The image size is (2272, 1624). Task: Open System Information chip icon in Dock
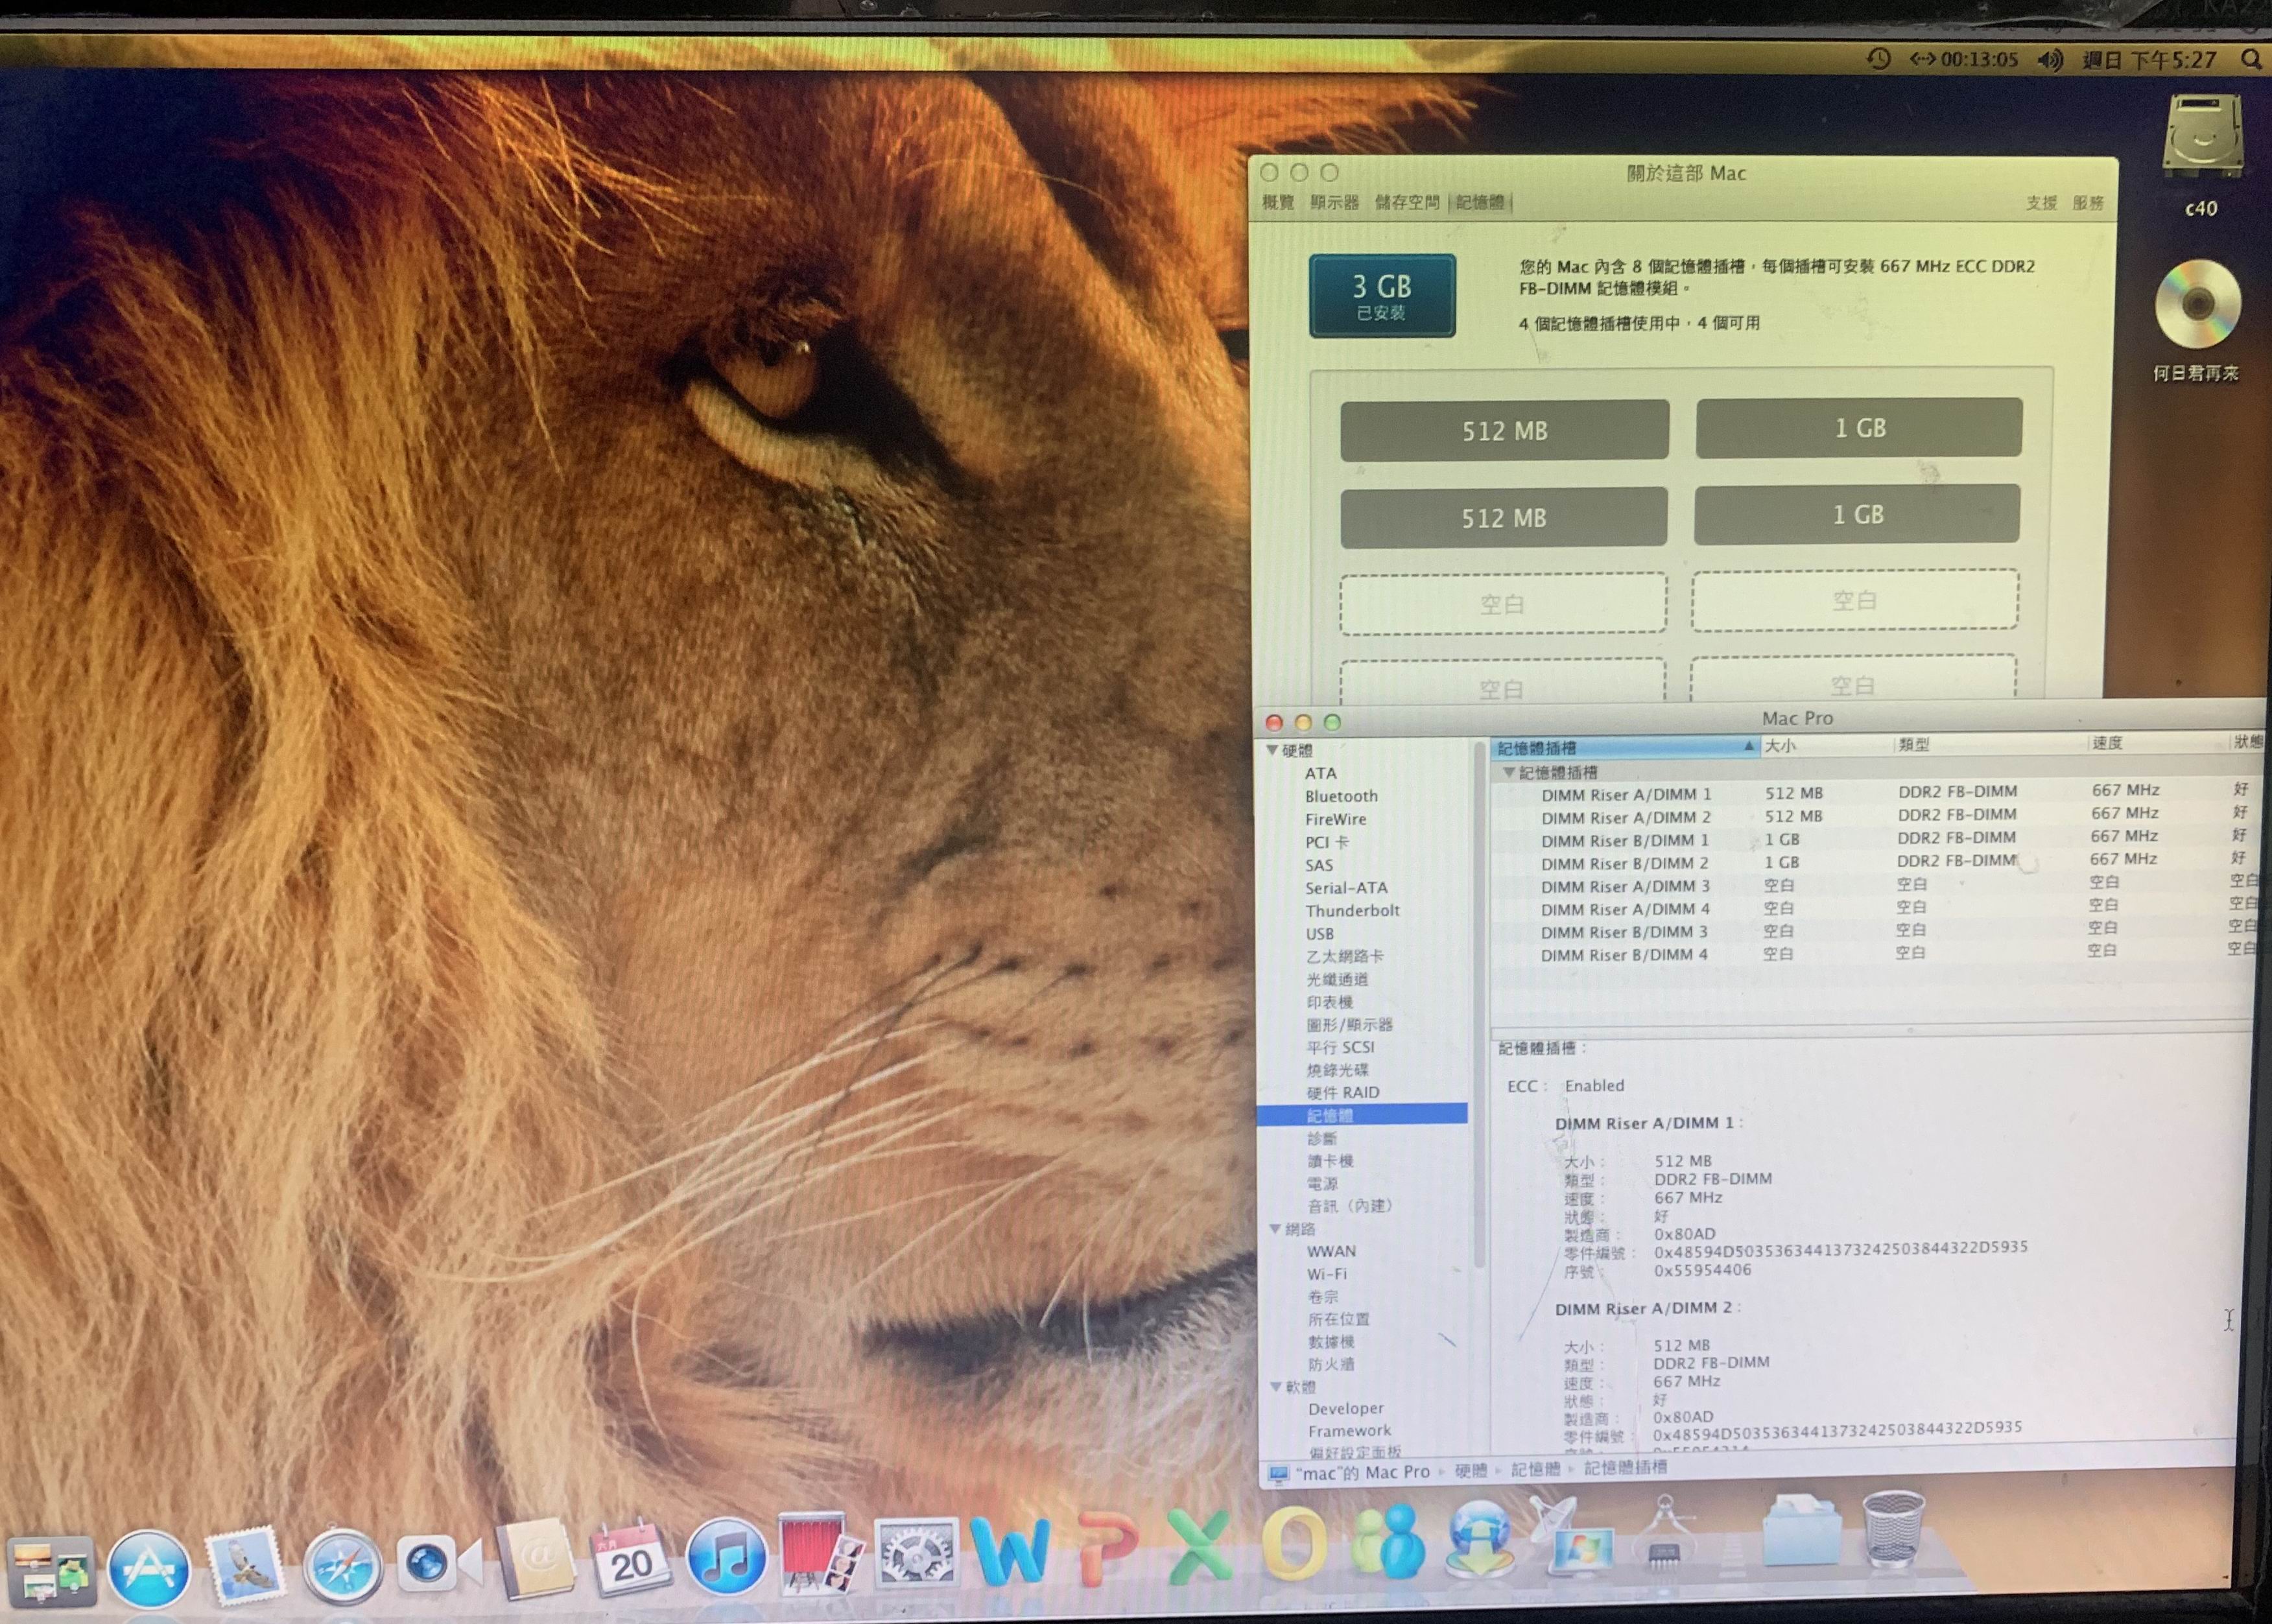pyautogui.click(x=1666, y=1534)
